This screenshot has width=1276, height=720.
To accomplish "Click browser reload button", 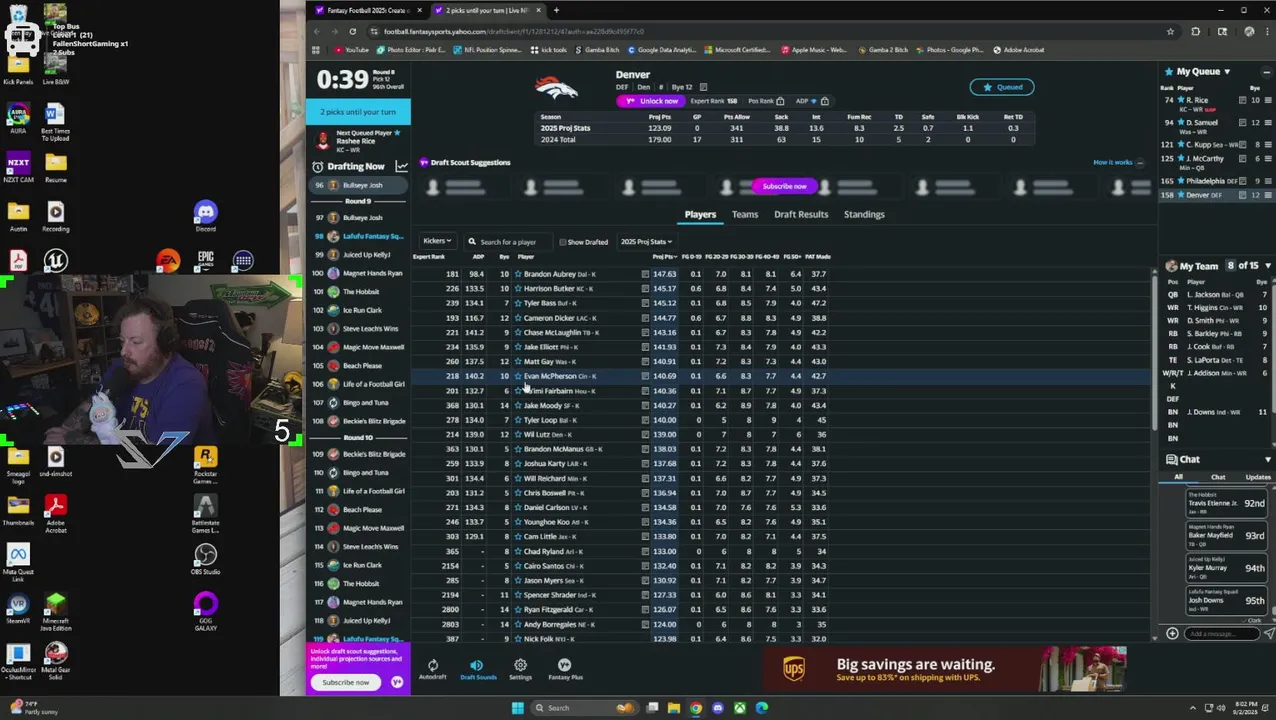I will (x=352, y=31).
